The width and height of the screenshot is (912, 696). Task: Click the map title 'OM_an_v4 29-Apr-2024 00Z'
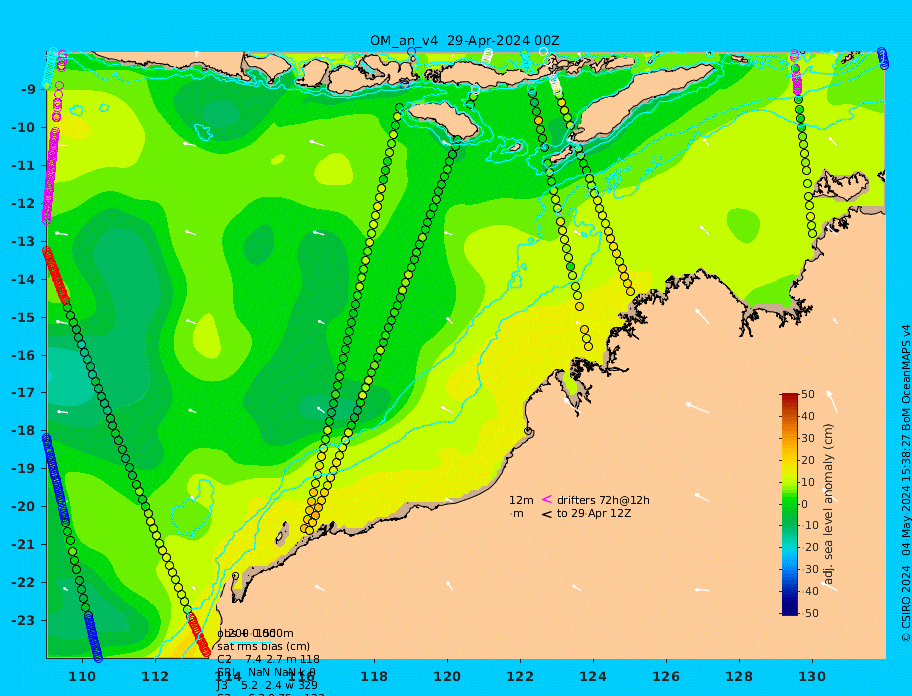[465, 41]
